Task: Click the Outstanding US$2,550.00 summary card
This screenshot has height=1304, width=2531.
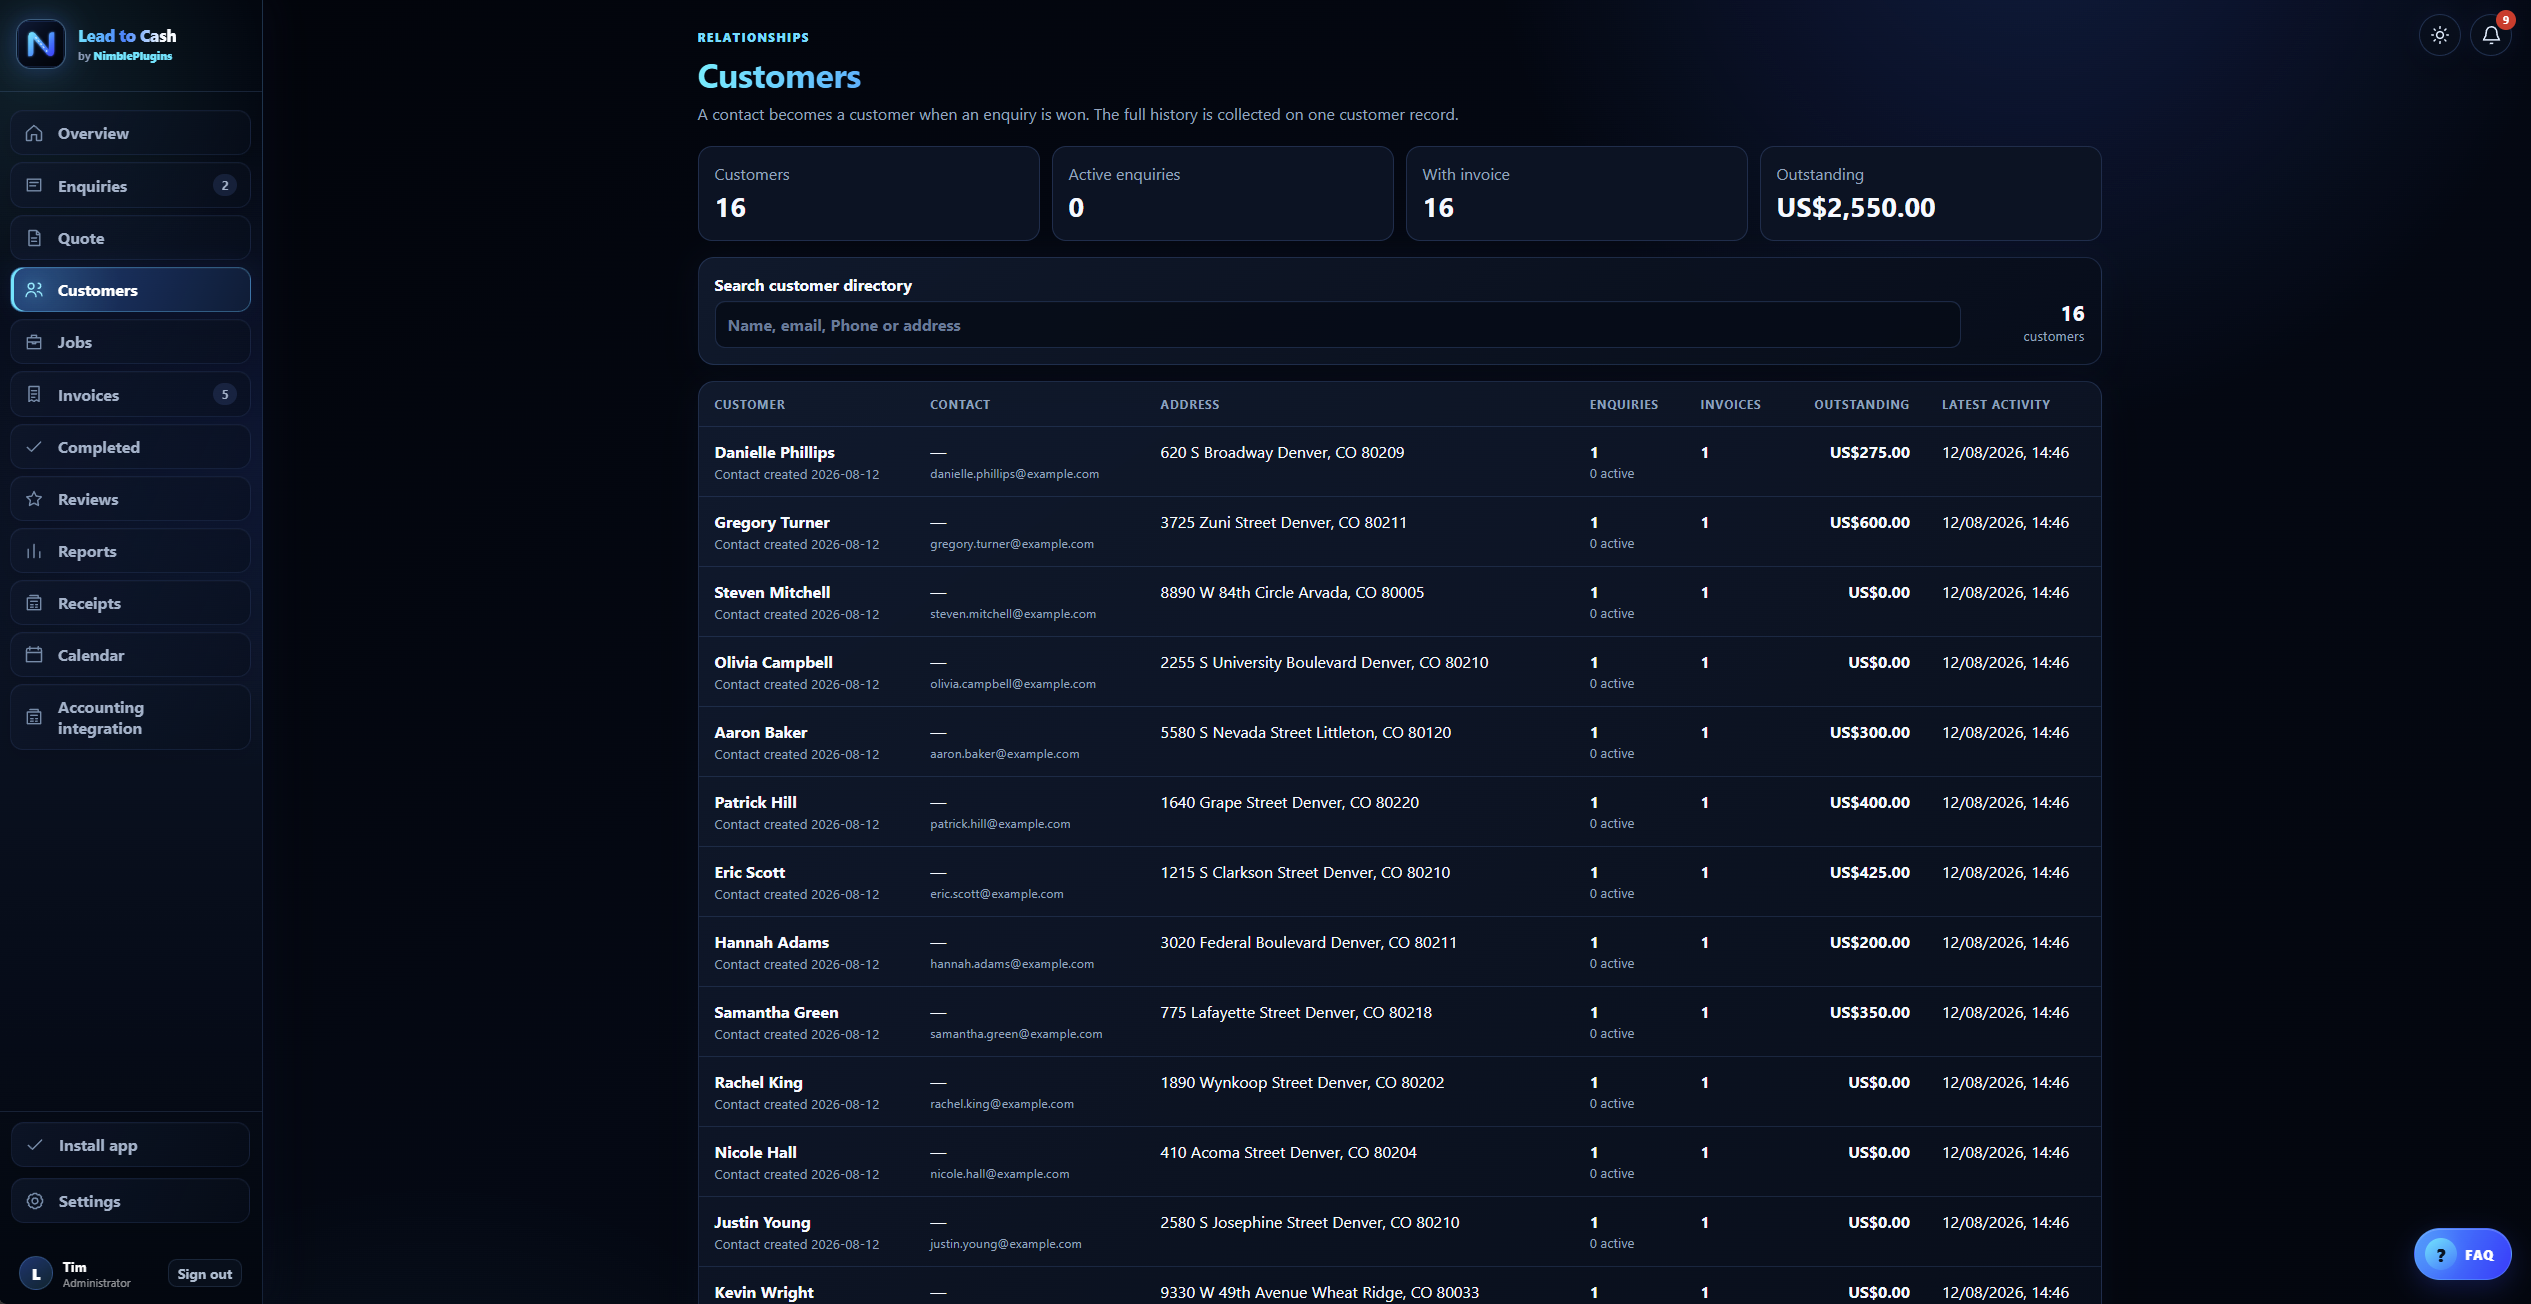Action: (x=1930, y=193)
